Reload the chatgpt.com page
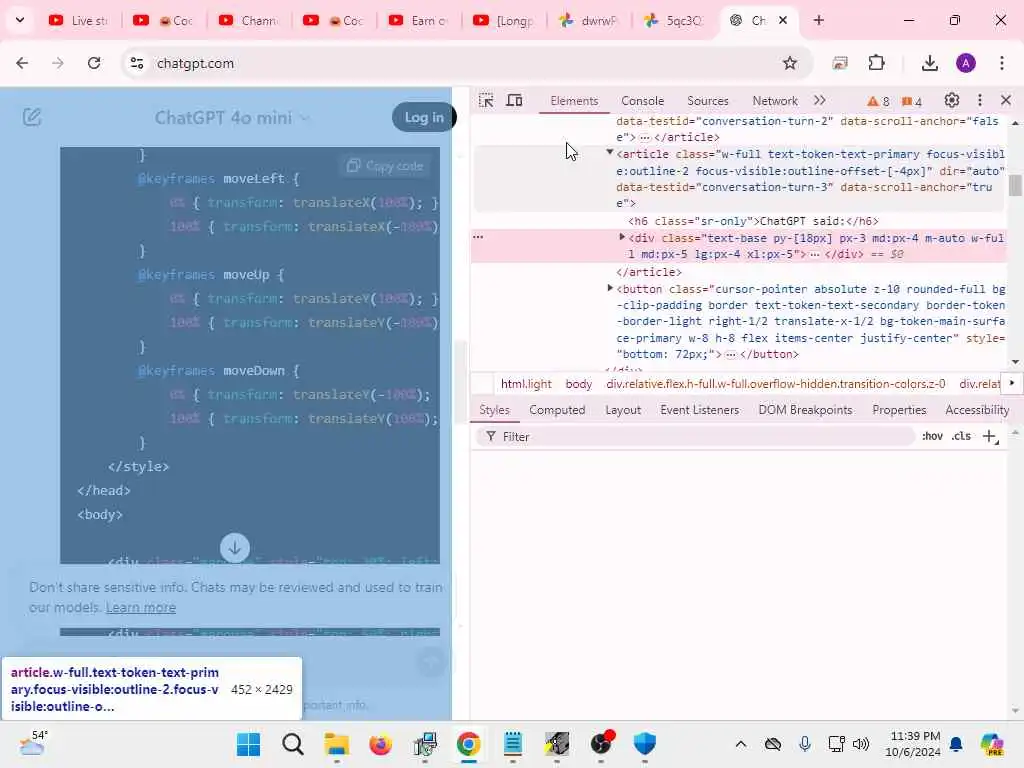 94,63
